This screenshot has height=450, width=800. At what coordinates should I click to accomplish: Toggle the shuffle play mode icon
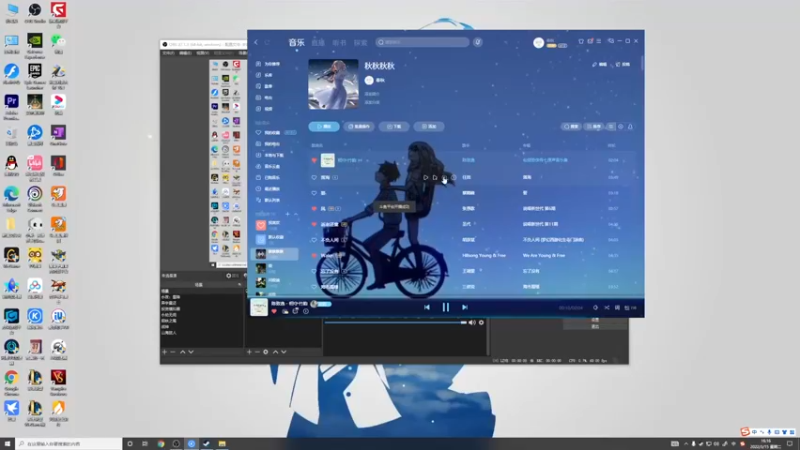pyautogui.click(x=607, y=308)
